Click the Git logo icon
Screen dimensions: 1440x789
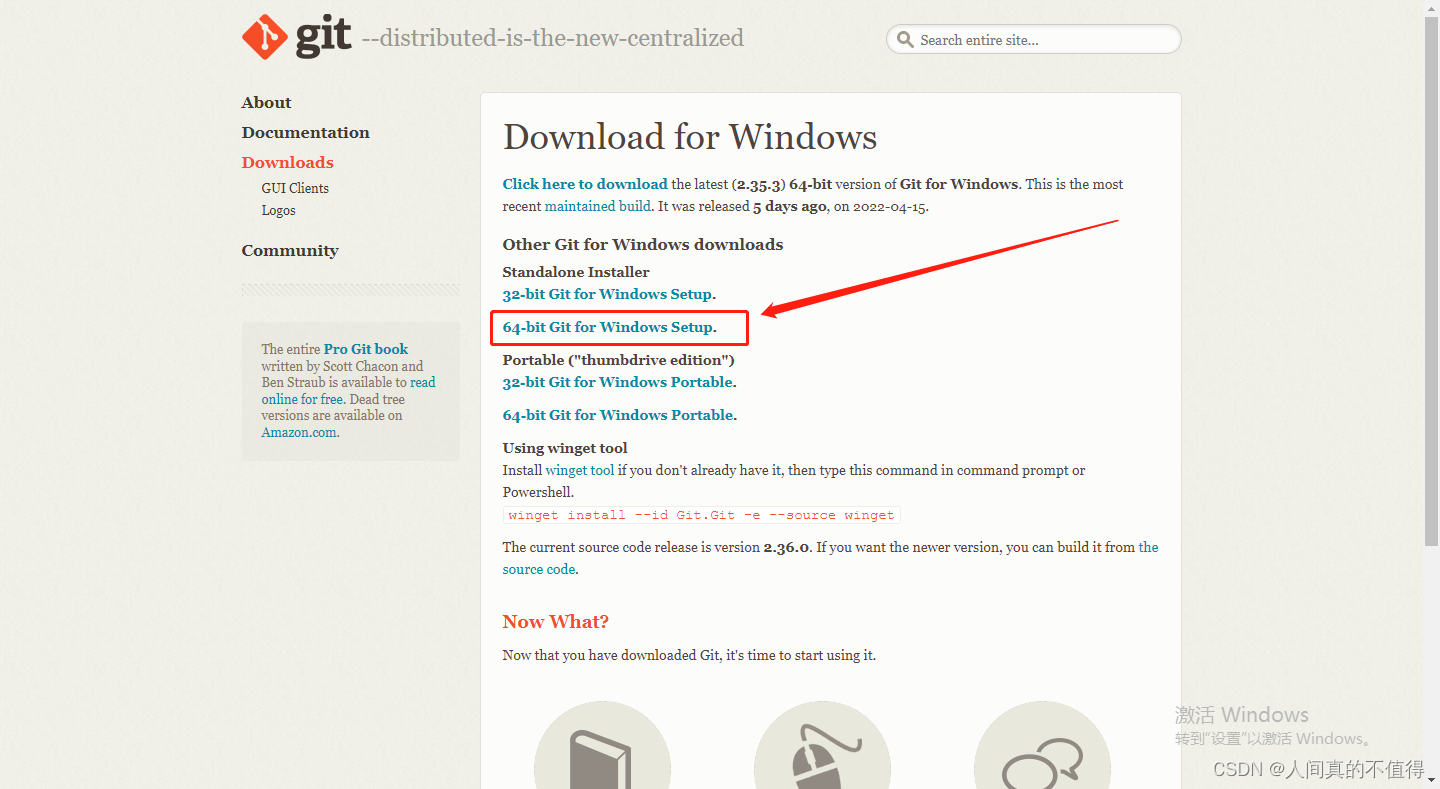pyautogui.click(x=296, y=37)
